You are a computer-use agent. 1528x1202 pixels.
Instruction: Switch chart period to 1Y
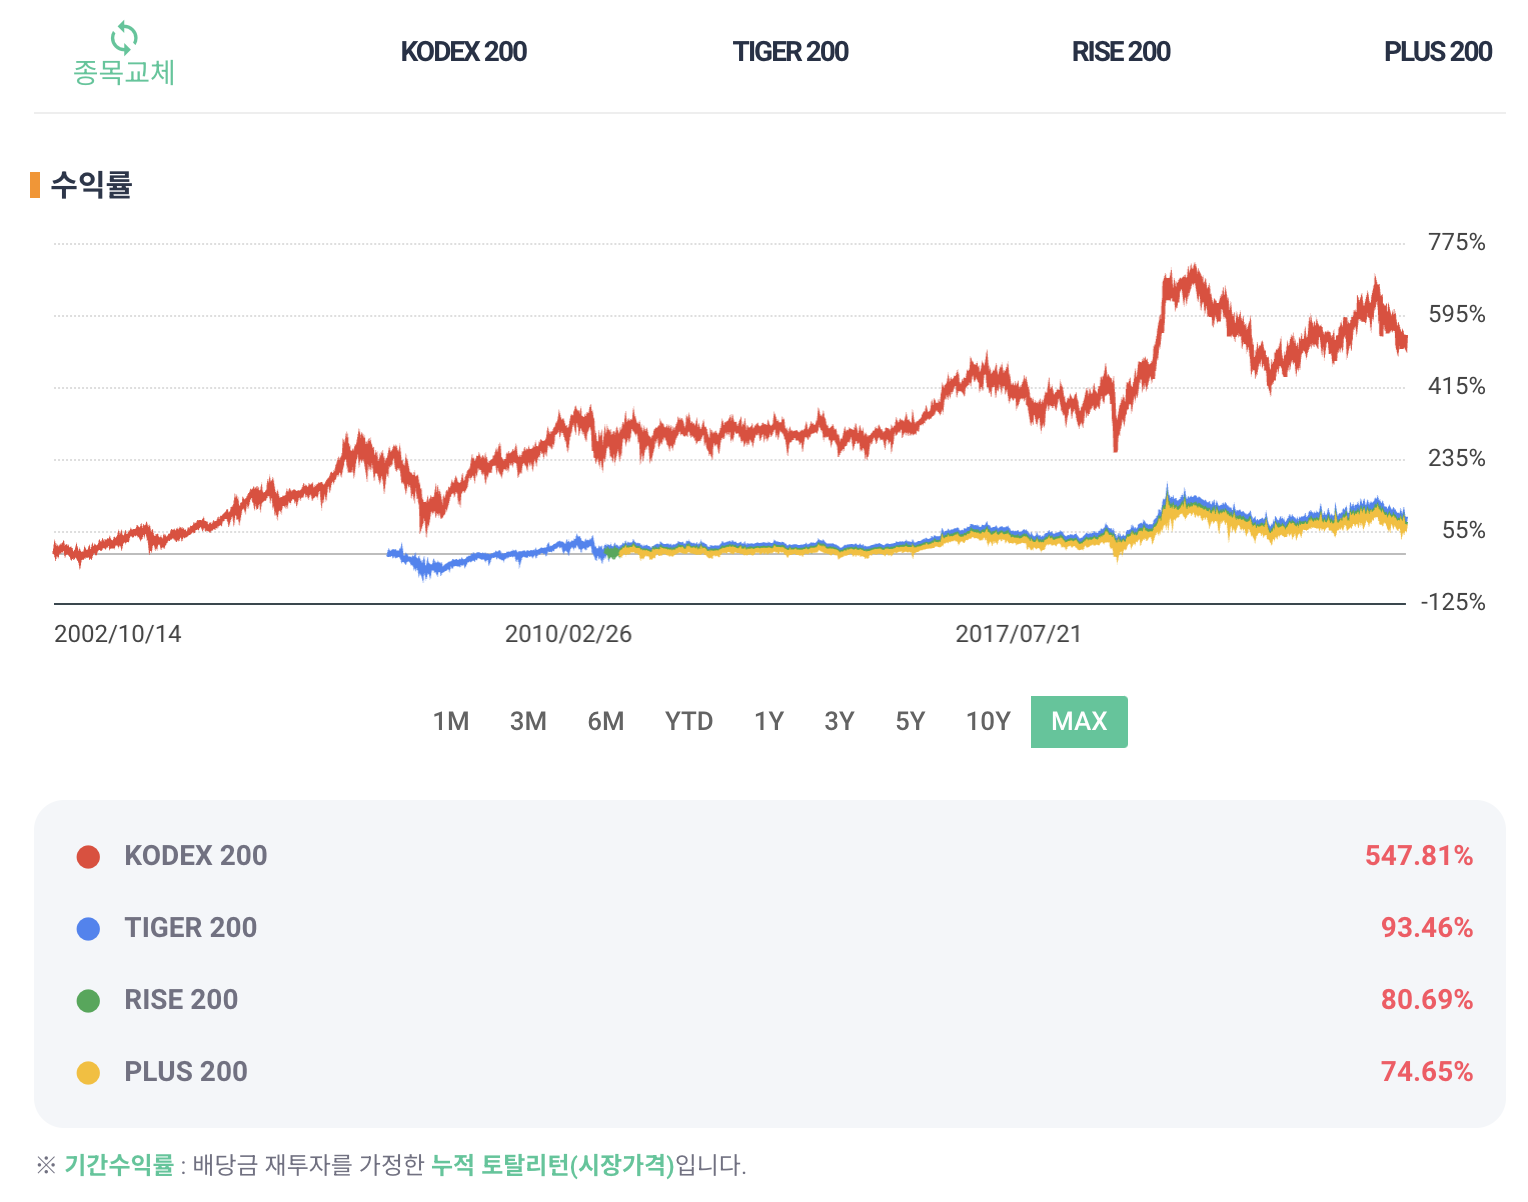(769, 721)
